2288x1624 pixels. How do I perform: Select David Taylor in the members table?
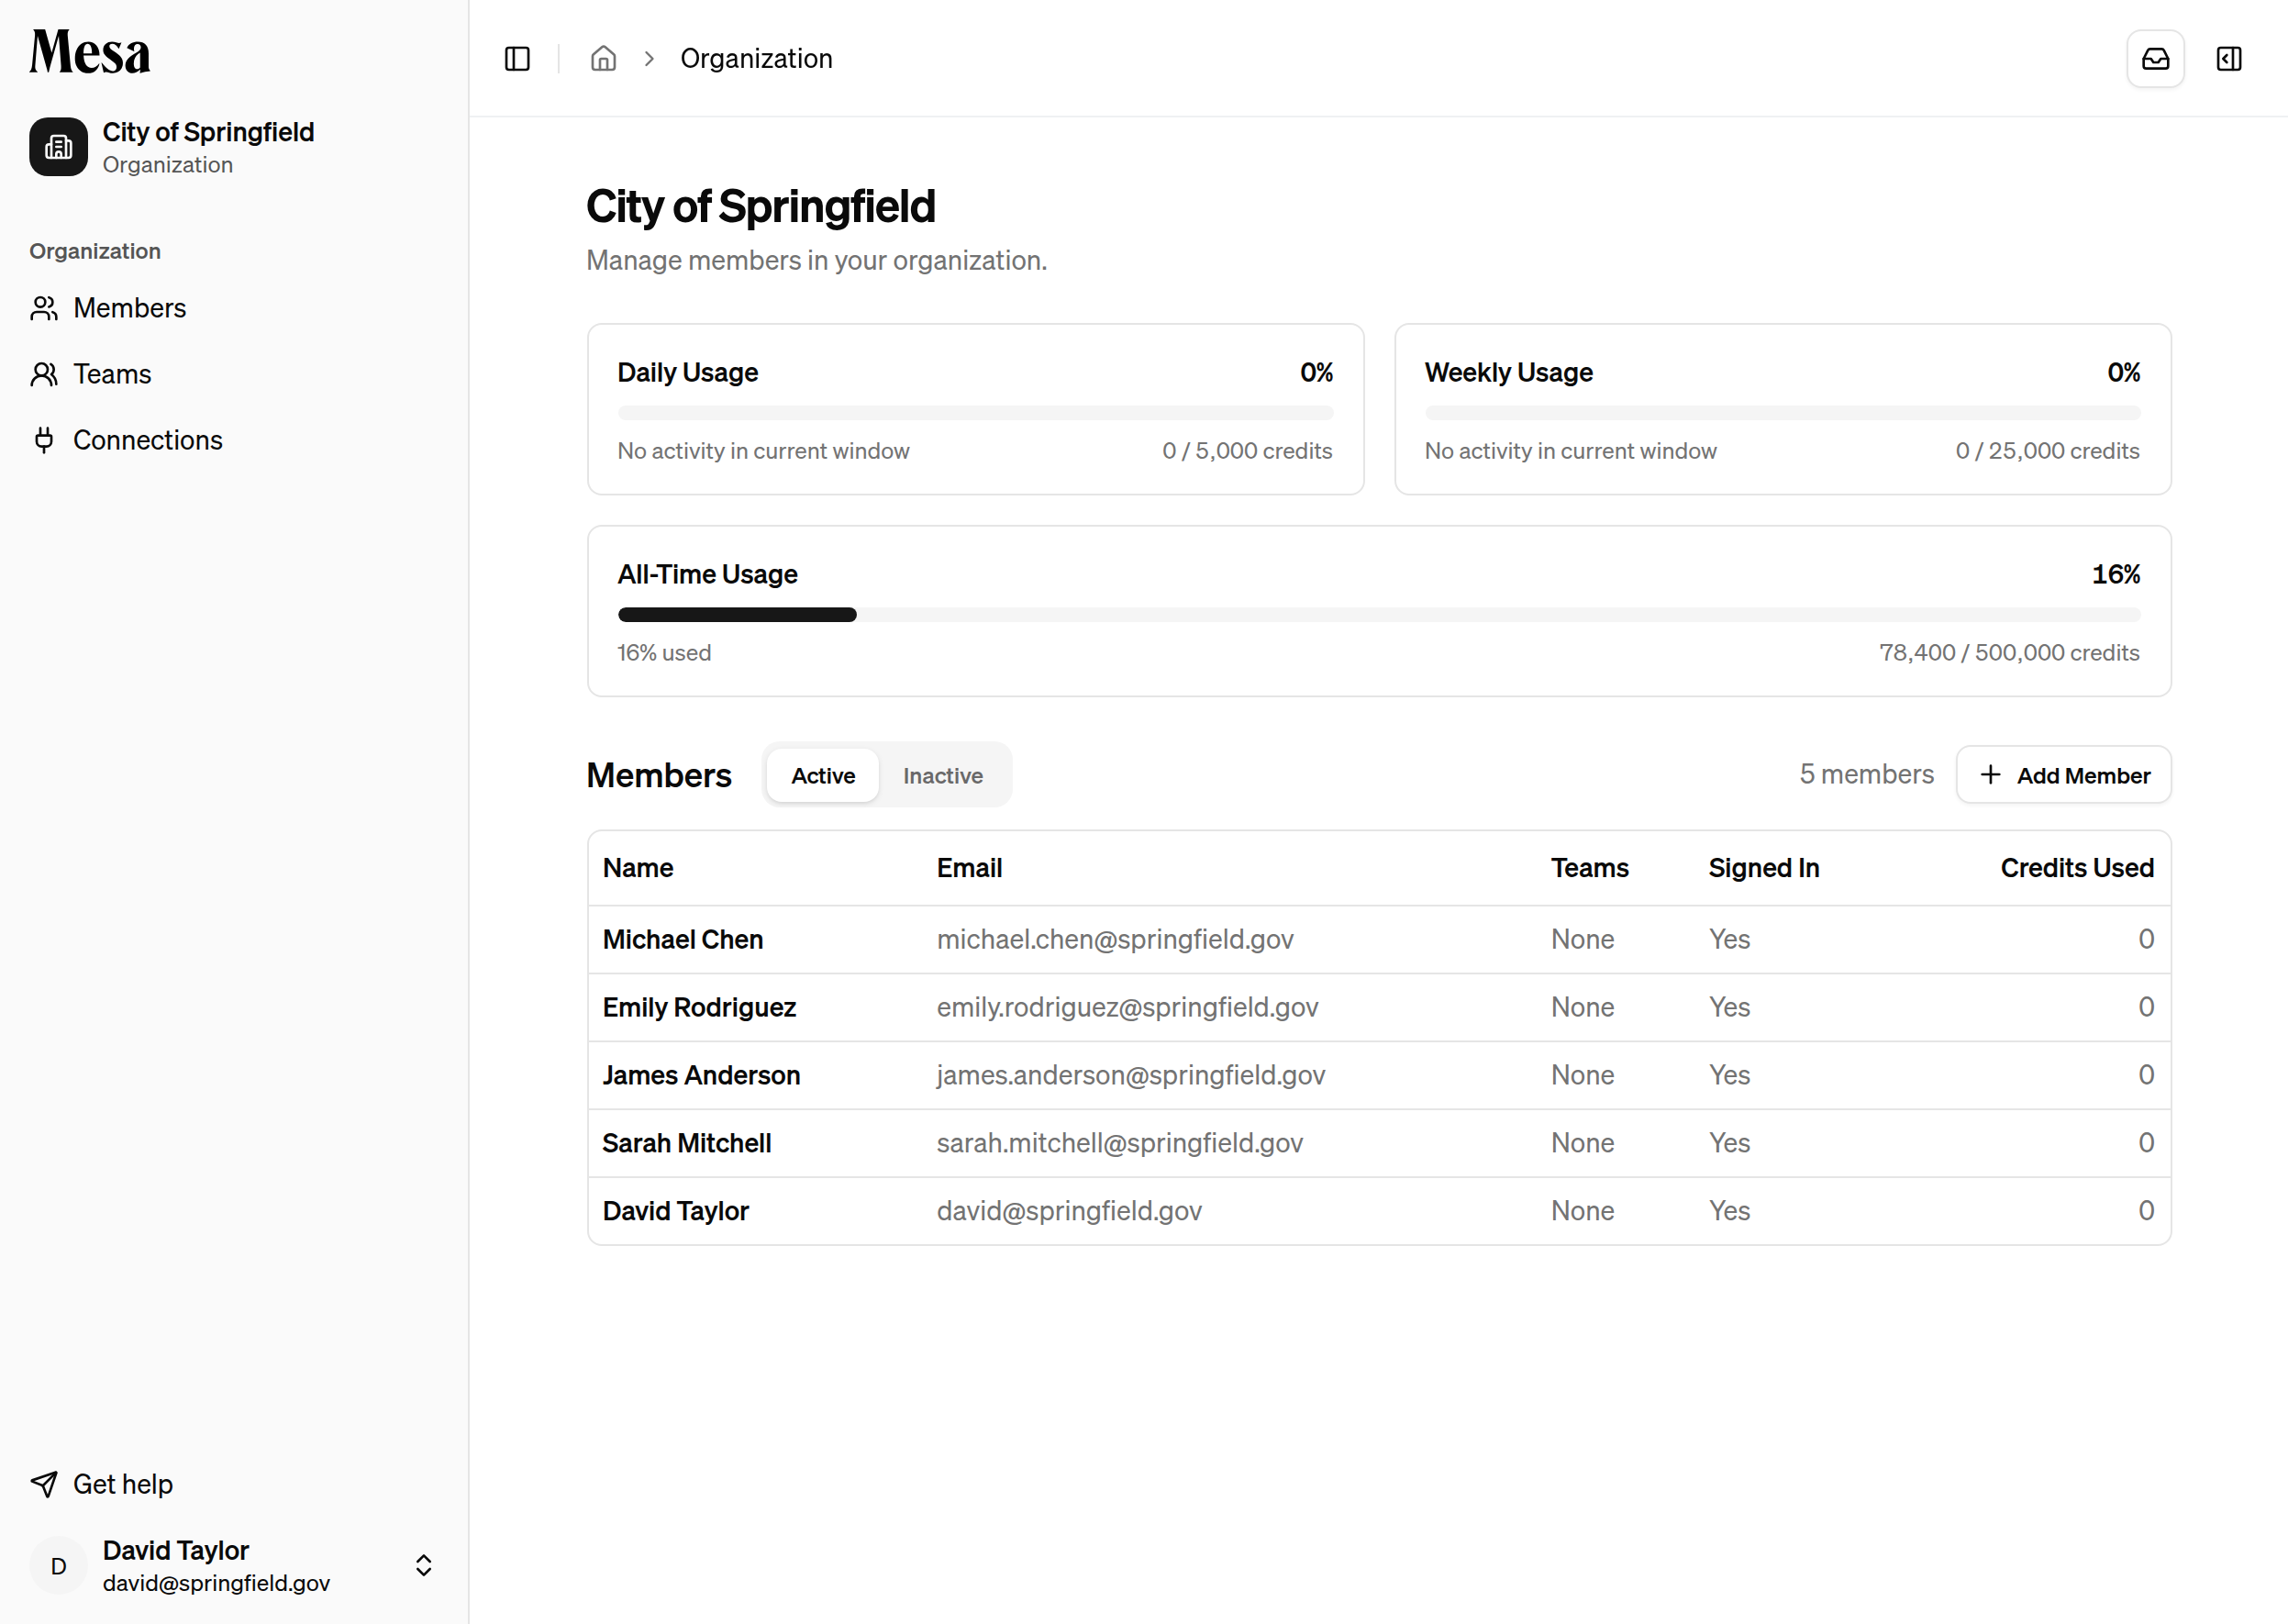coord(676,1211)
